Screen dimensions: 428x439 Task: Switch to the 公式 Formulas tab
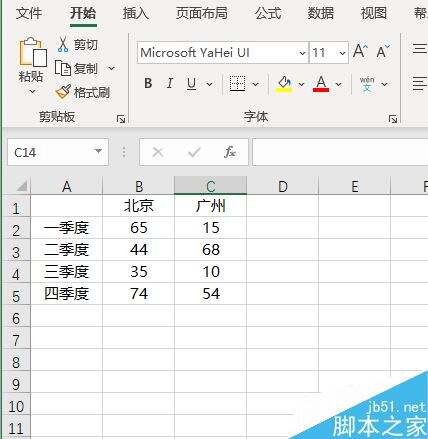[268, 13]
